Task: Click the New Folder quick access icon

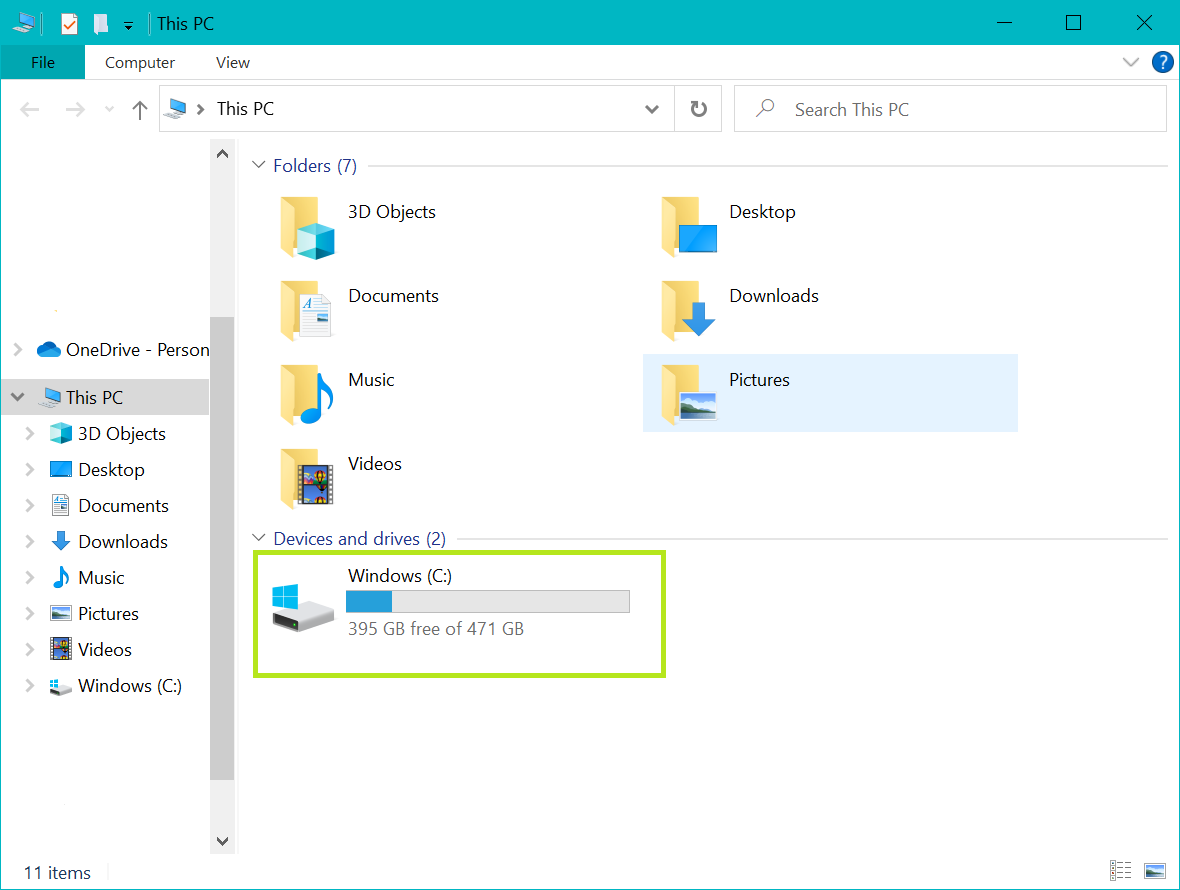Action: pyautogui.click(x=100, y=22)
